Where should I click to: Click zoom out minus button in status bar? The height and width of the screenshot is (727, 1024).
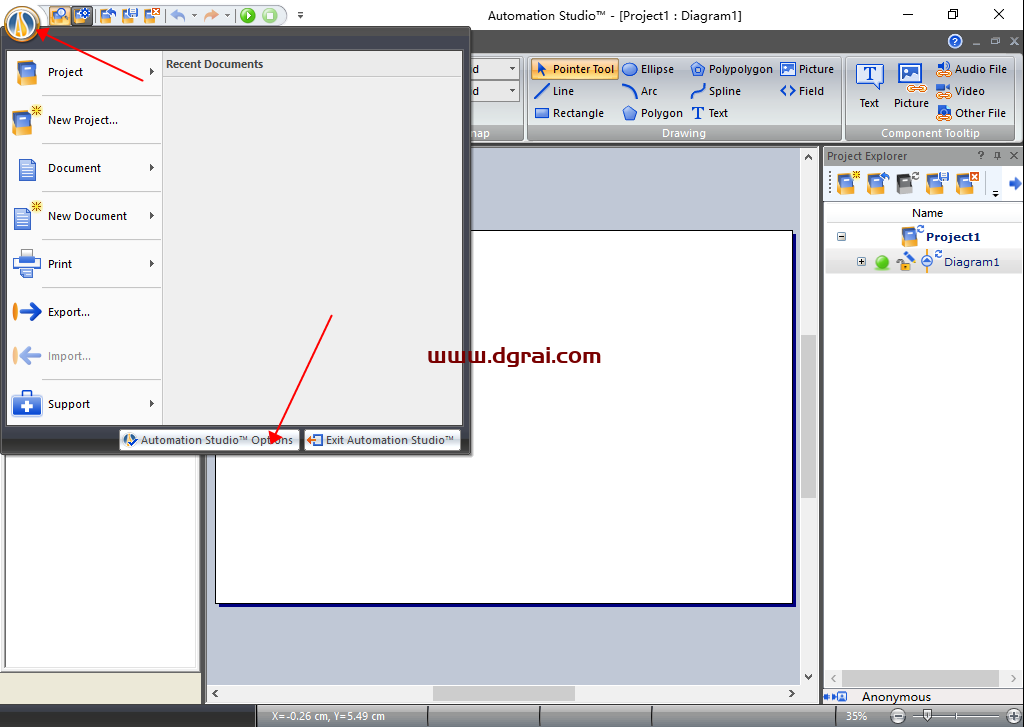pos(899,717)
